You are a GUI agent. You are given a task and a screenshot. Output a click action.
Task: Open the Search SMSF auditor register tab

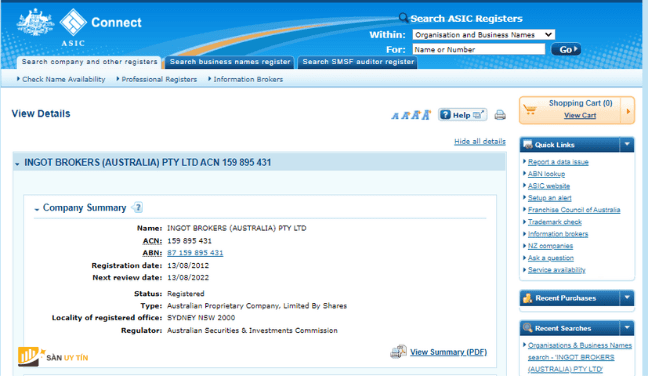[x=358, y=62]
